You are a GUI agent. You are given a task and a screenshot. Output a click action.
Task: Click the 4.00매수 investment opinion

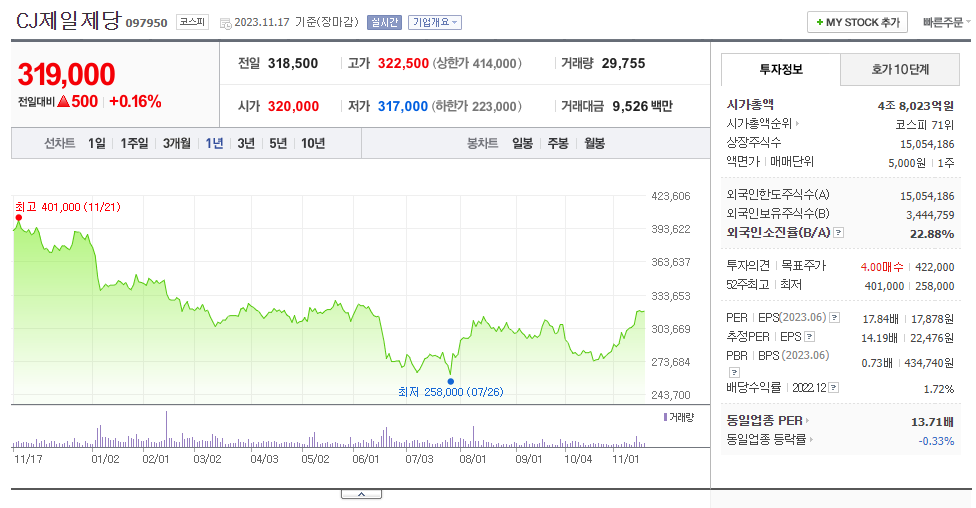882,267
